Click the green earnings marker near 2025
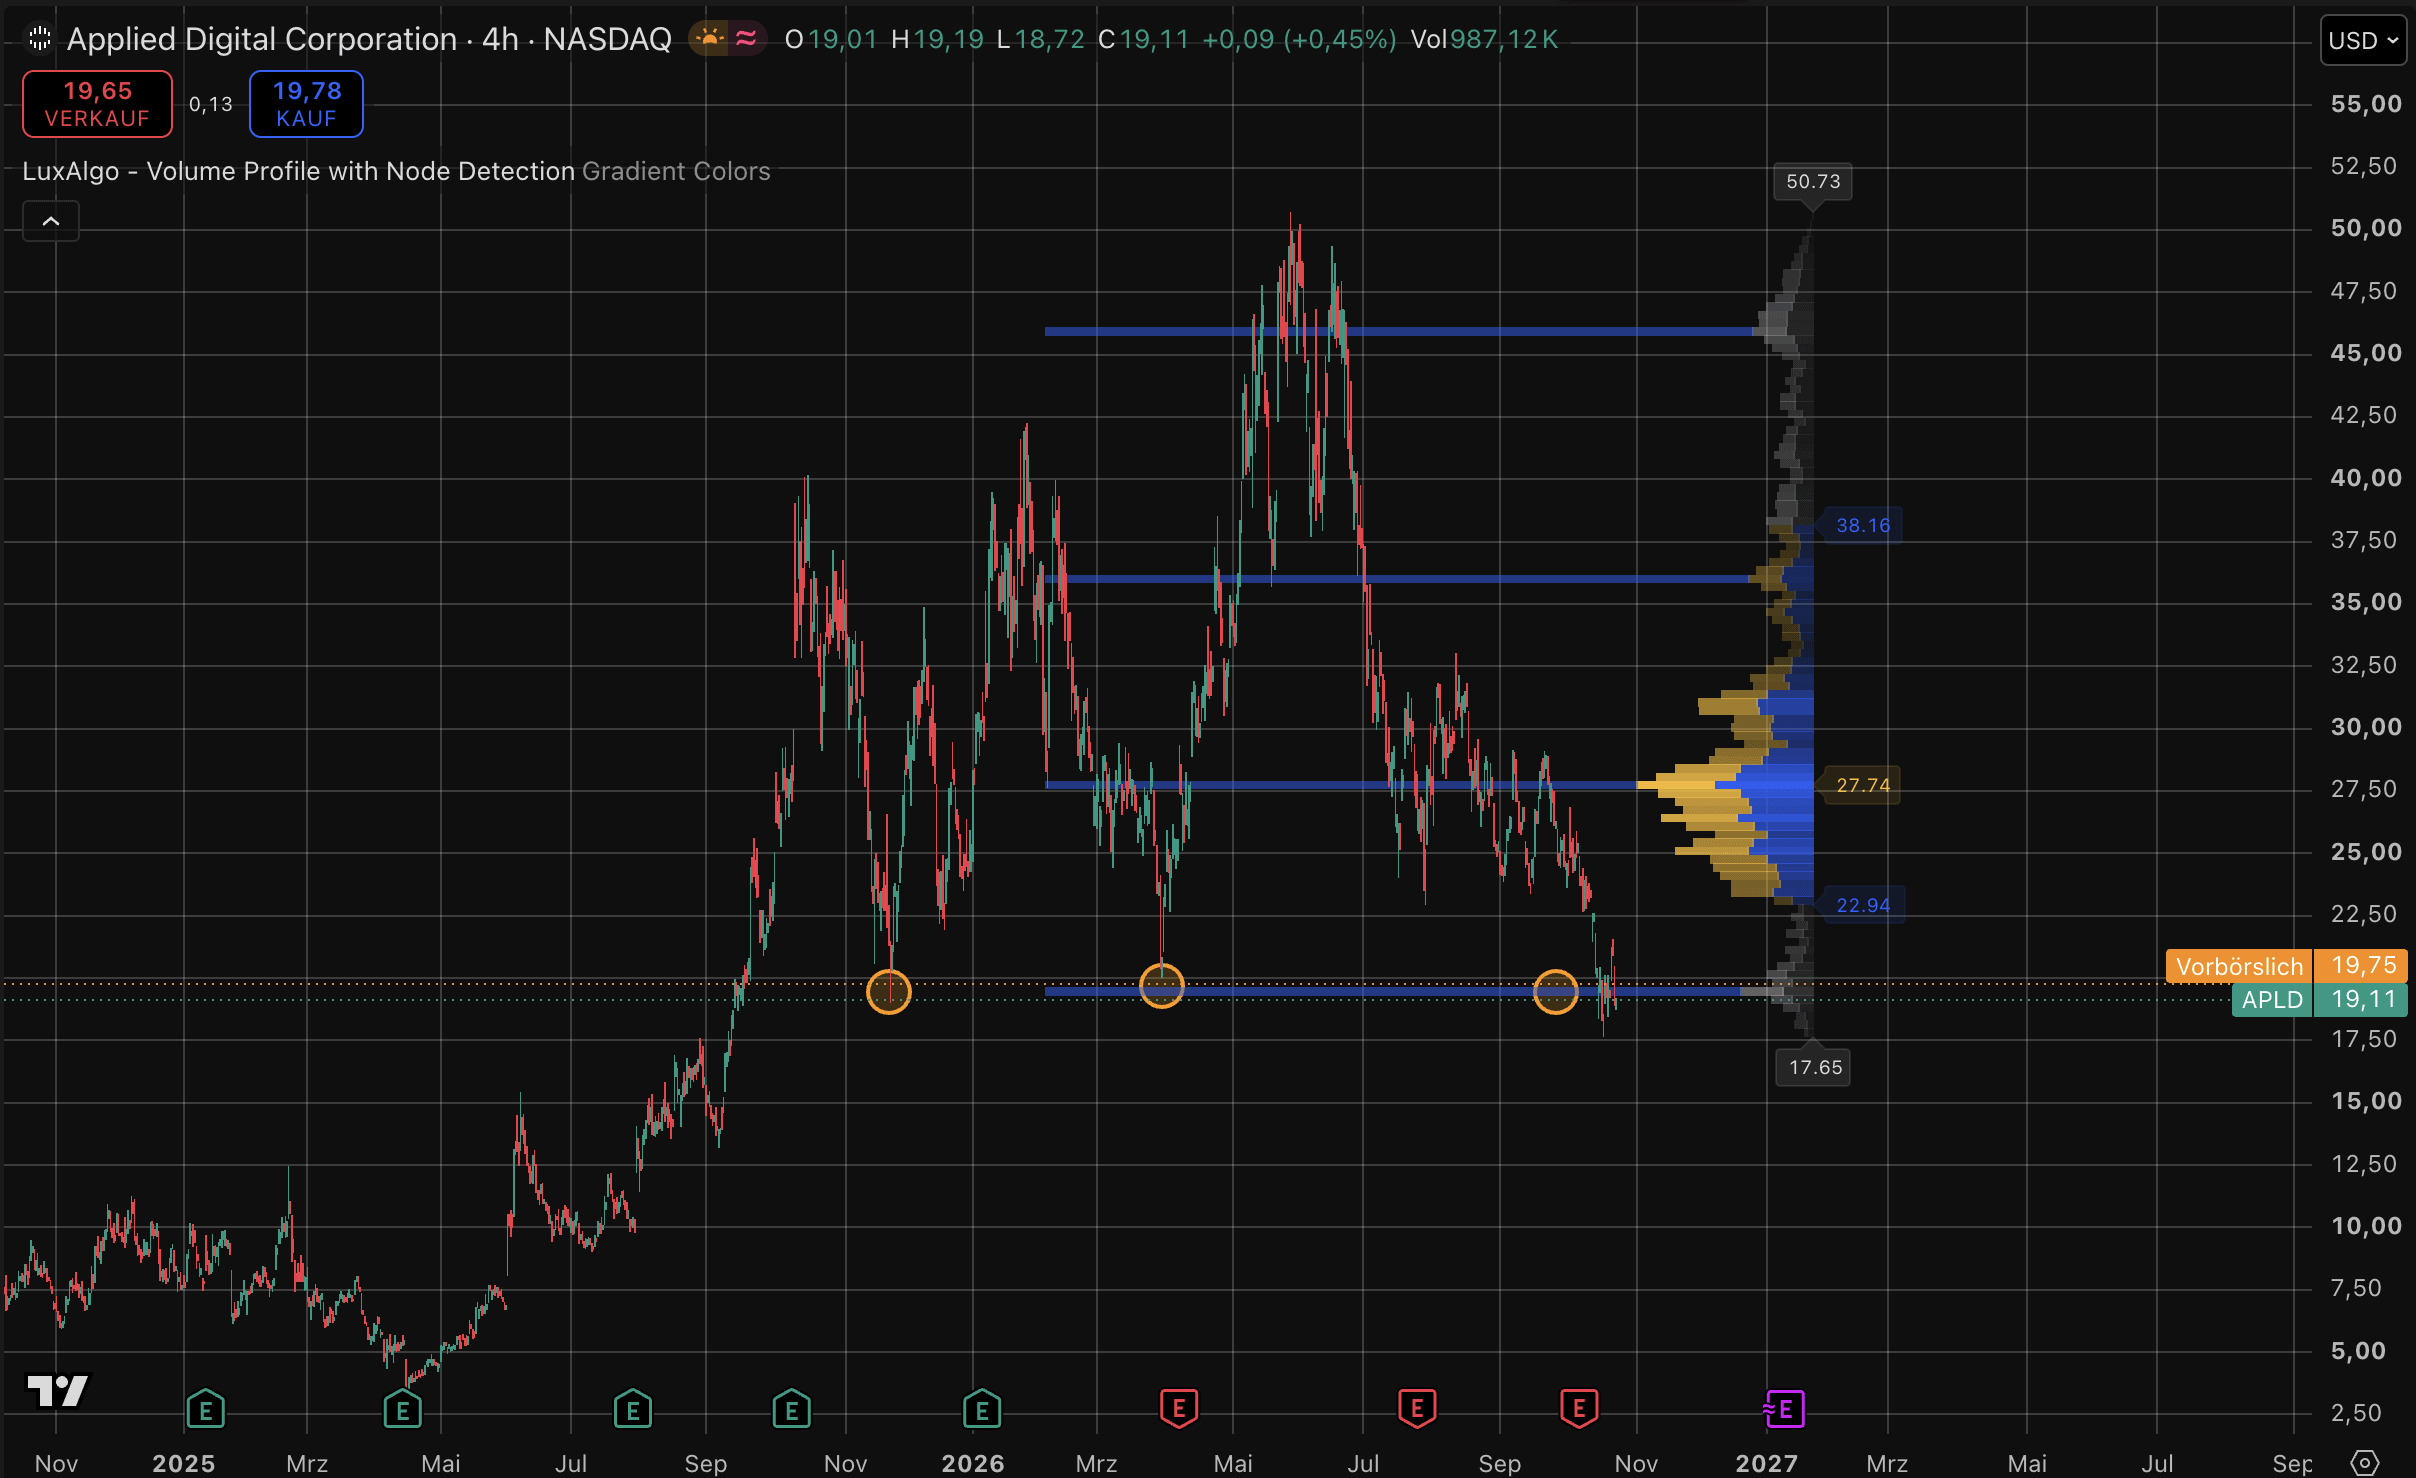The height and width of the screenshot is (1478, 2416). [206, 1409]
